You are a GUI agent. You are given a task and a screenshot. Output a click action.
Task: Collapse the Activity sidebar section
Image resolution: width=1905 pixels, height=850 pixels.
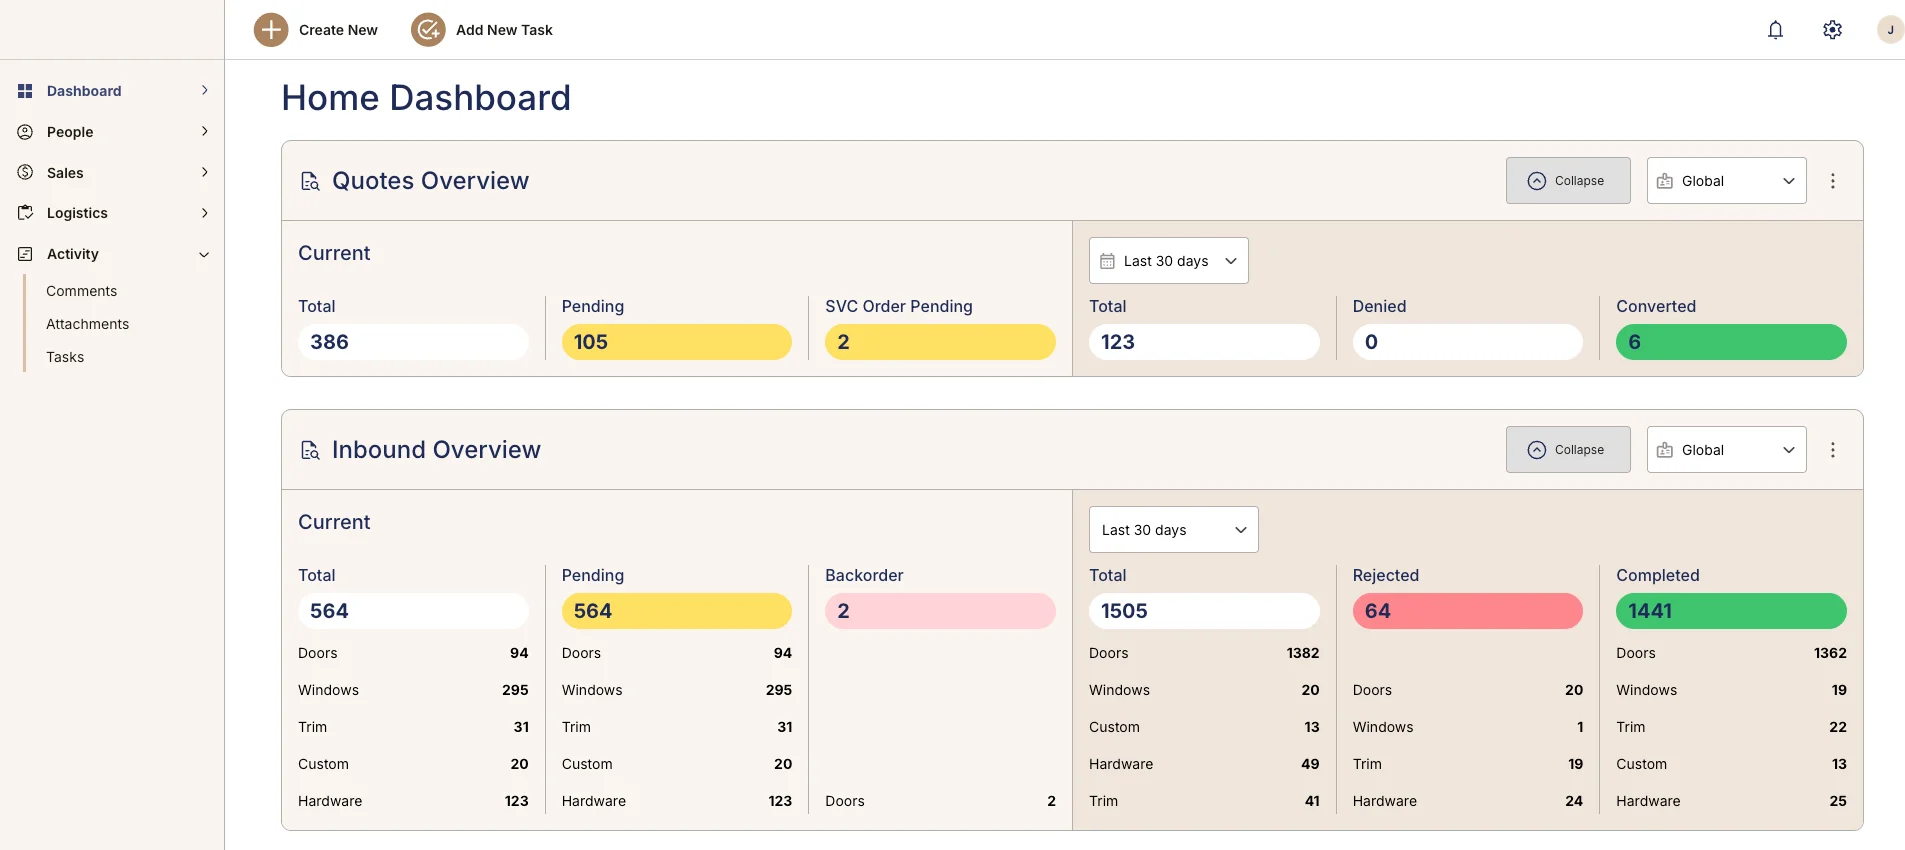click(x=204, y=255)
